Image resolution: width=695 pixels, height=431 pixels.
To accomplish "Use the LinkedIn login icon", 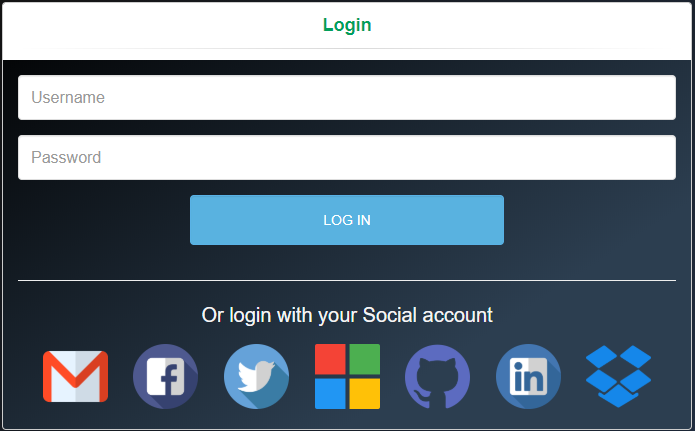I will tap(528, 376).
